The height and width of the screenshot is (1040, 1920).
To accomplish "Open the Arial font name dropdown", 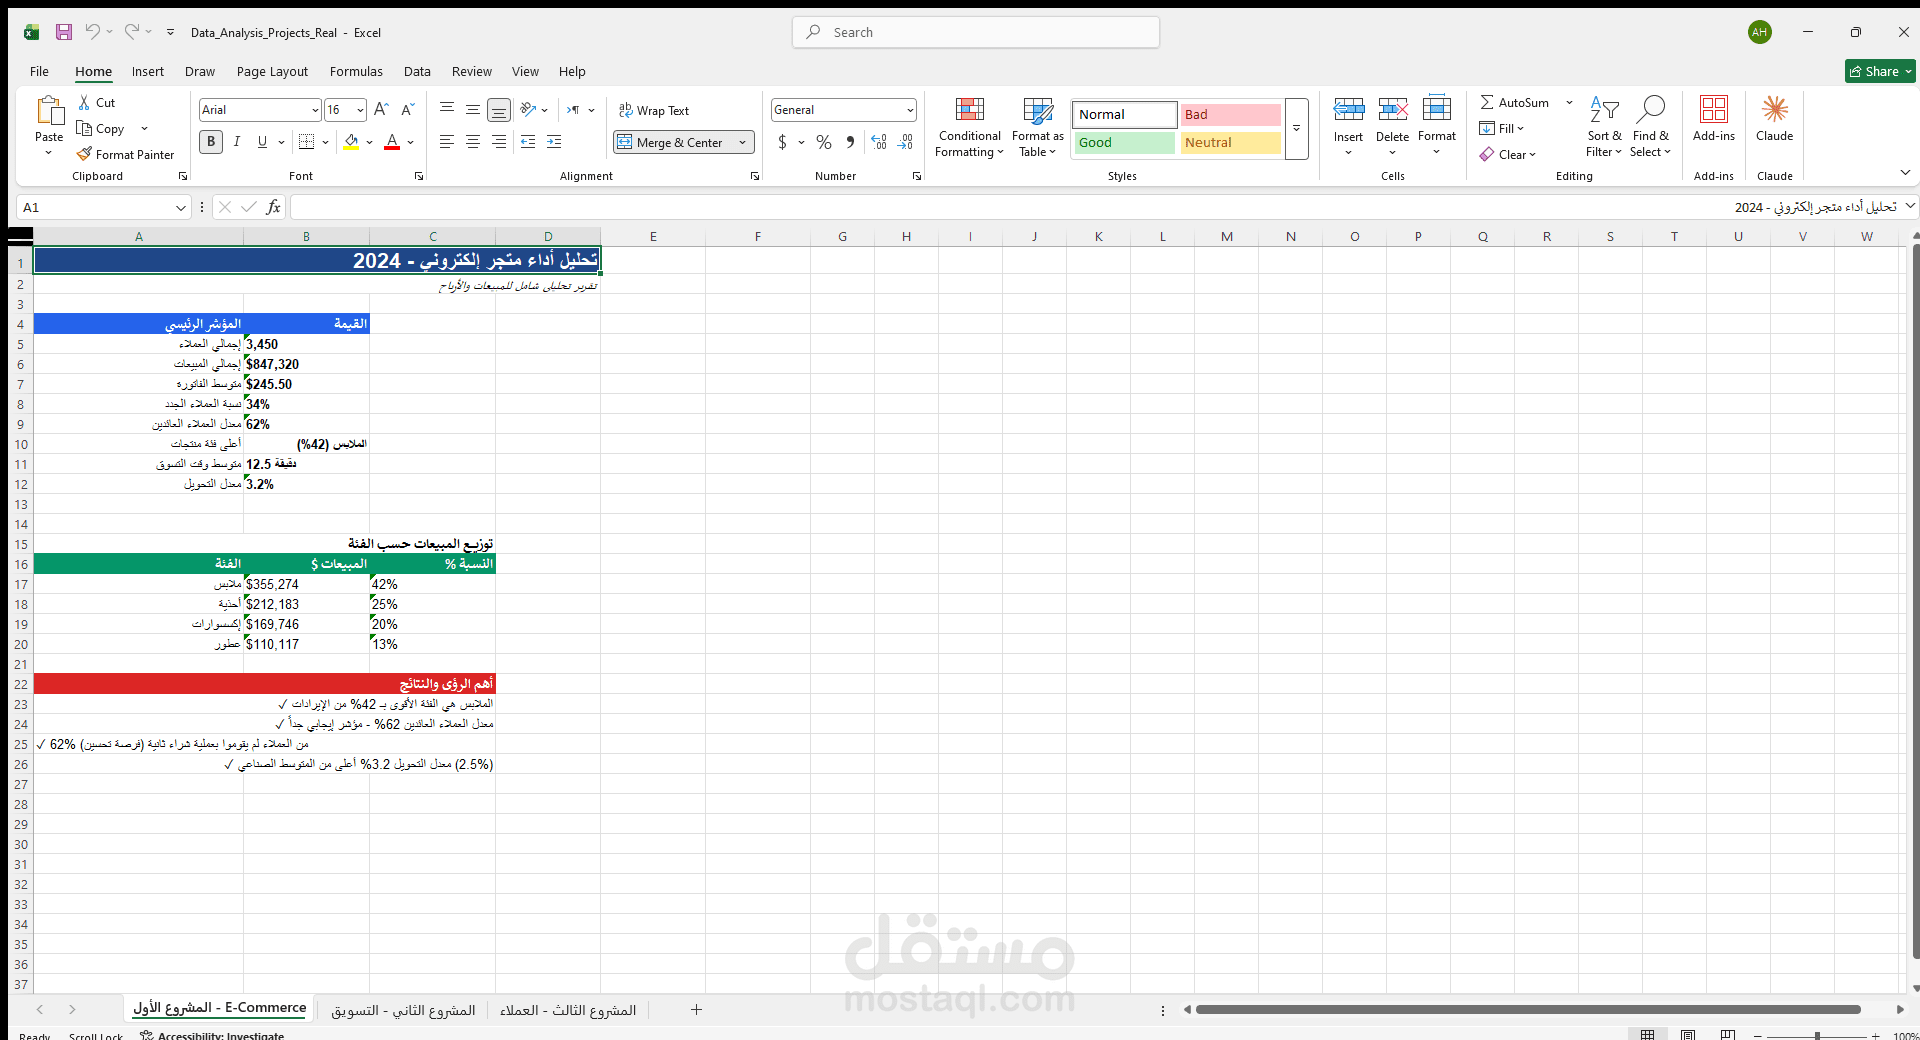I will coord(315,110).
